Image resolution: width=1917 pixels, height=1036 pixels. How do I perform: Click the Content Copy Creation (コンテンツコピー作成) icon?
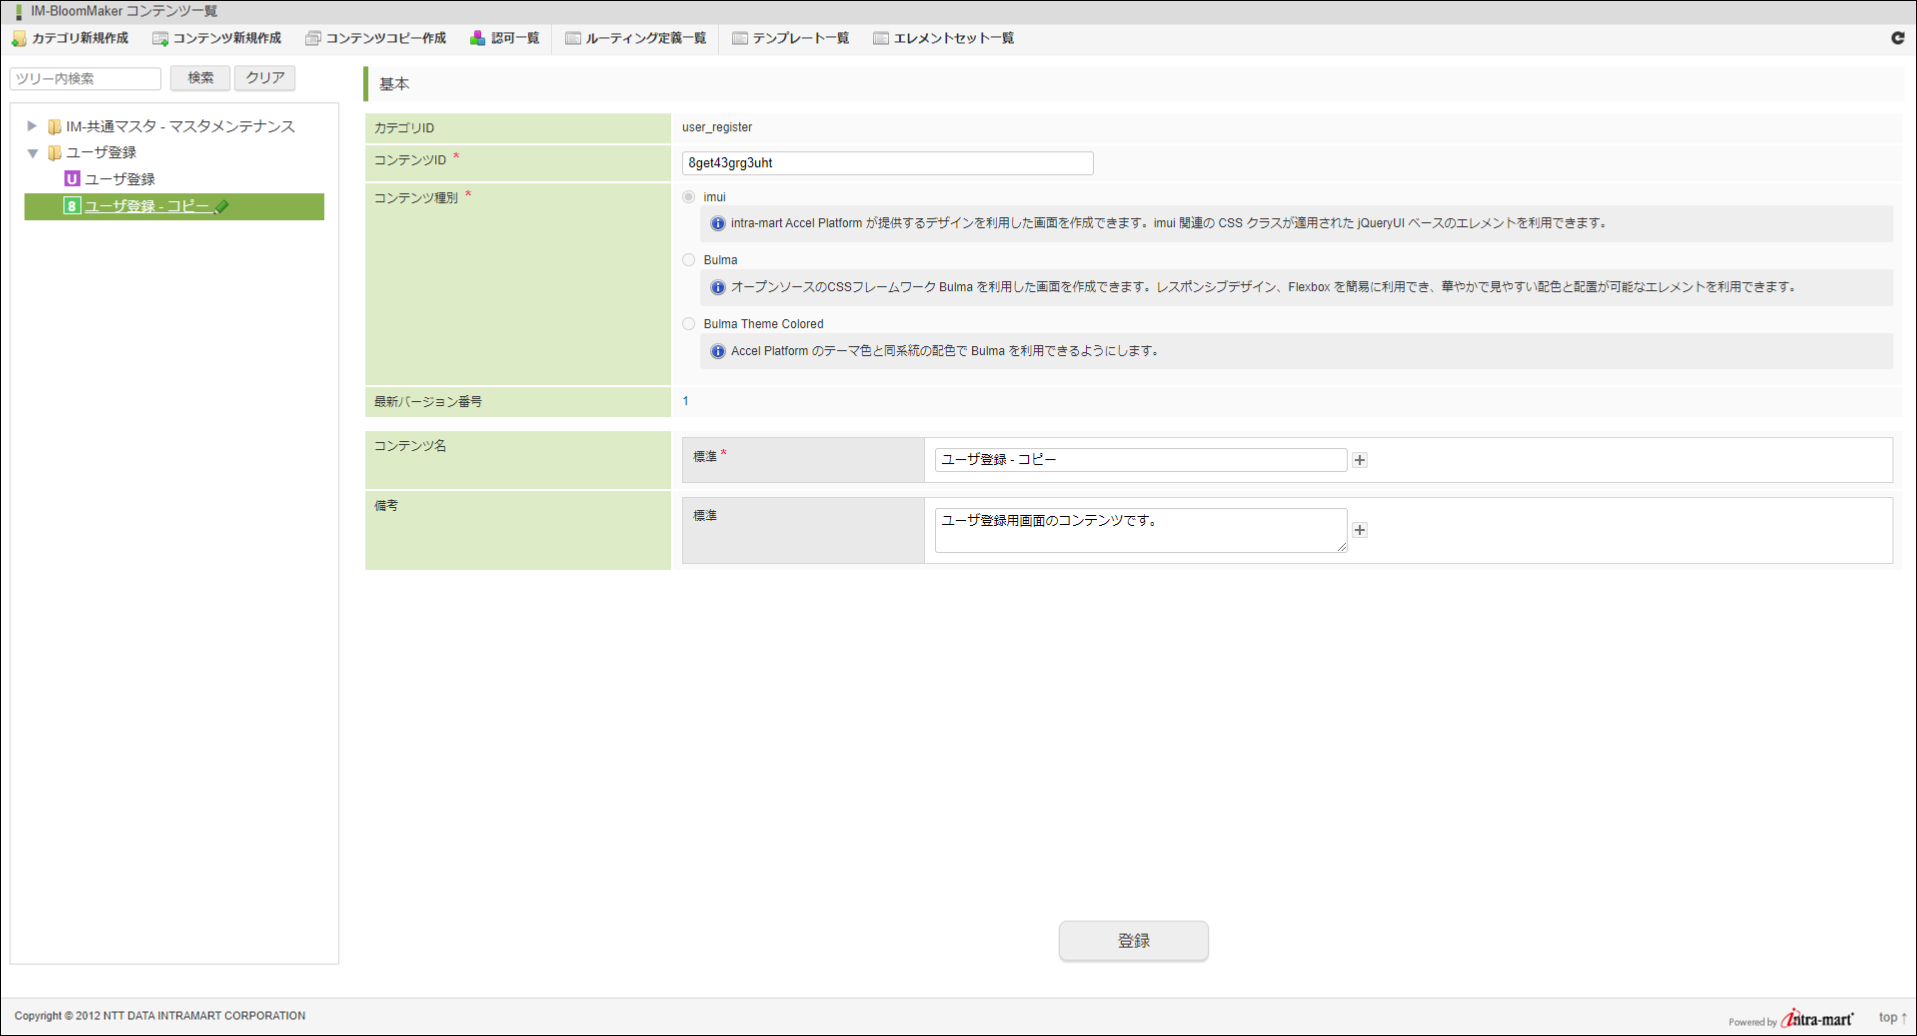click(x=313, y=39)
